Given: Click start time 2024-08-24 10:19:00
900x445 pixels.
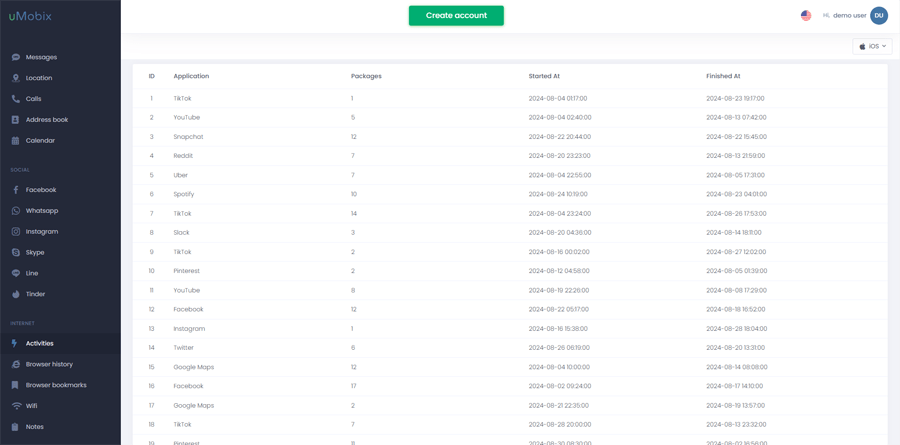Looking at the screenshot, I should [558, 194].
